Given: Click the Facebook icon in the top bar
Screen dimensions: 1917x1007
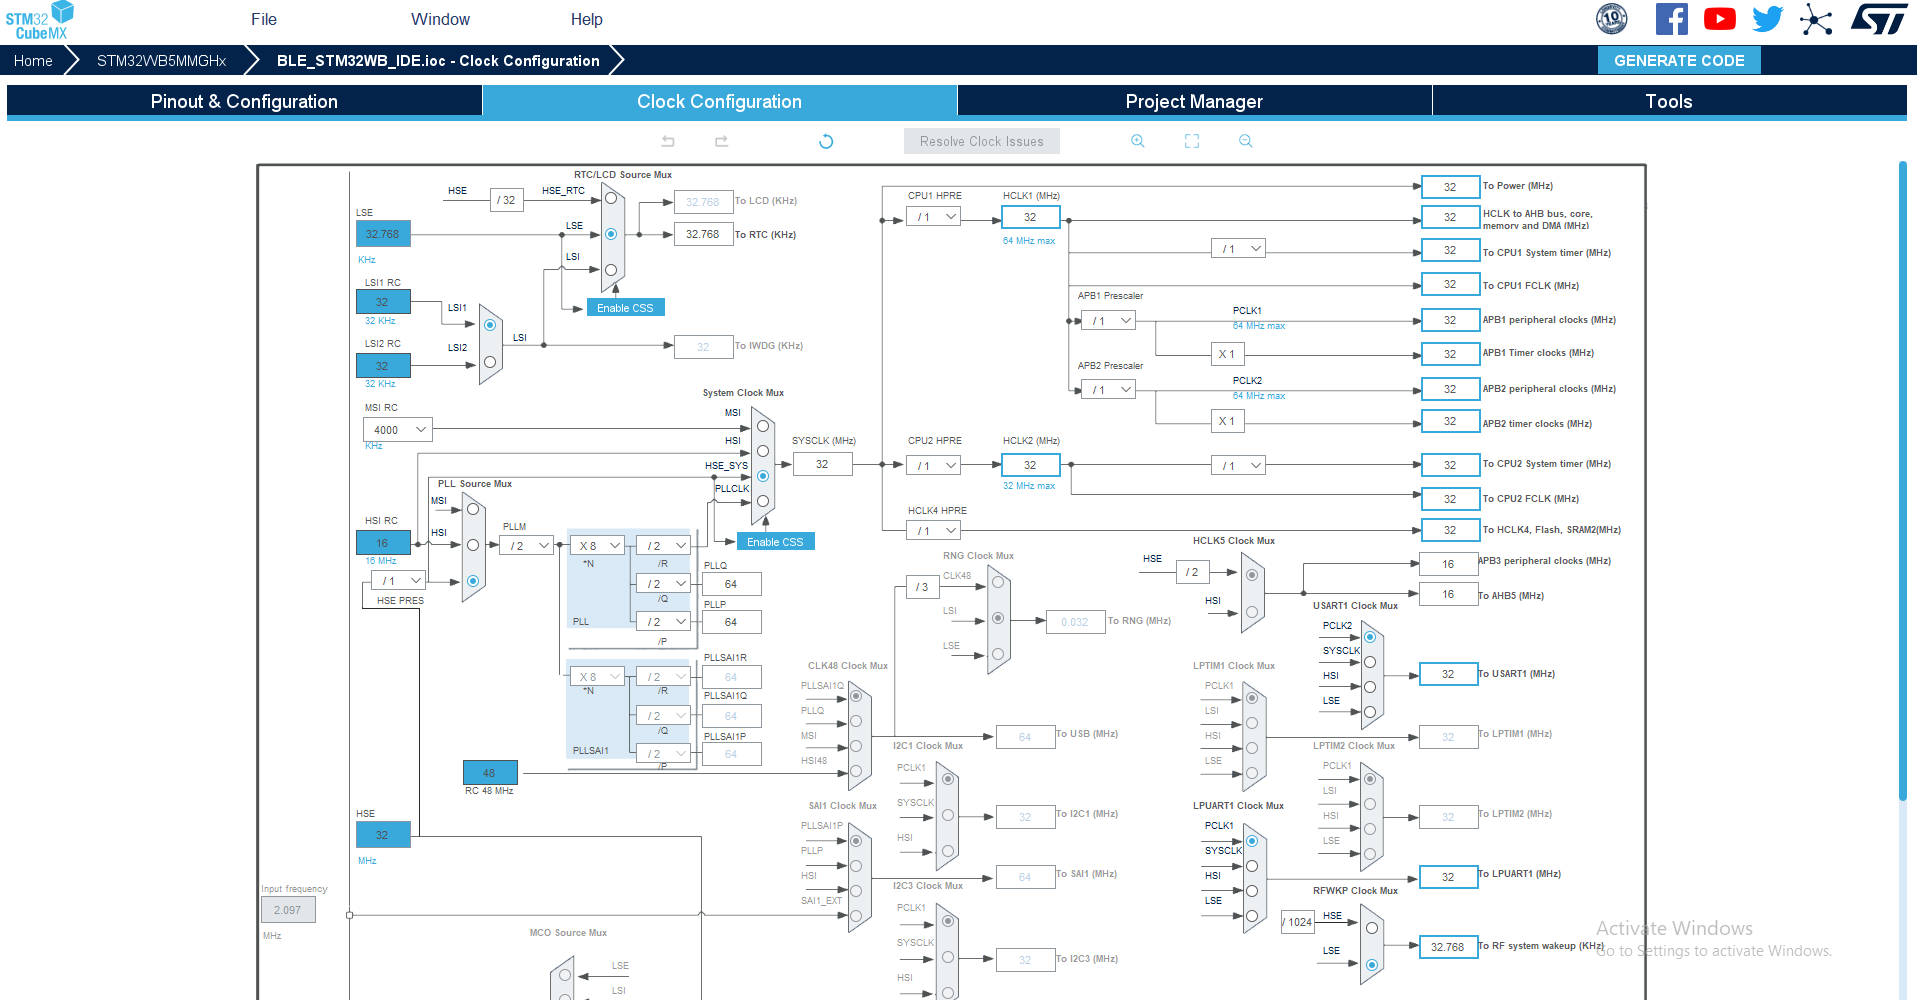Looking at the screenshot, I should click(x=1671, y=18).
